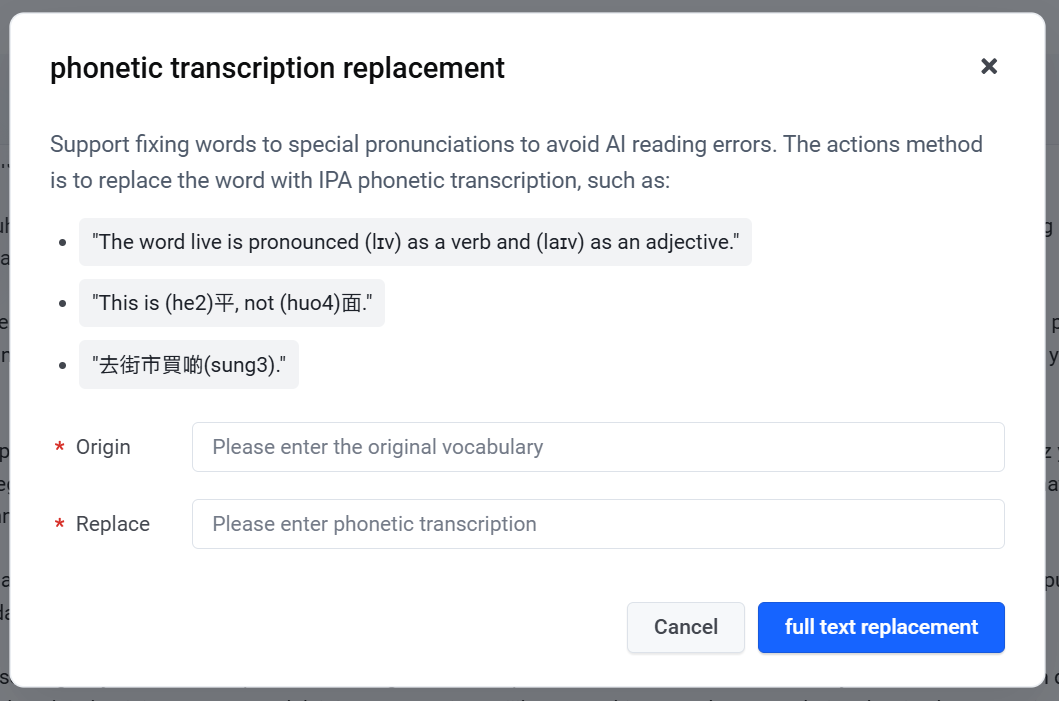Click the bullet before the sung3 example

click(x=63, y=365)
